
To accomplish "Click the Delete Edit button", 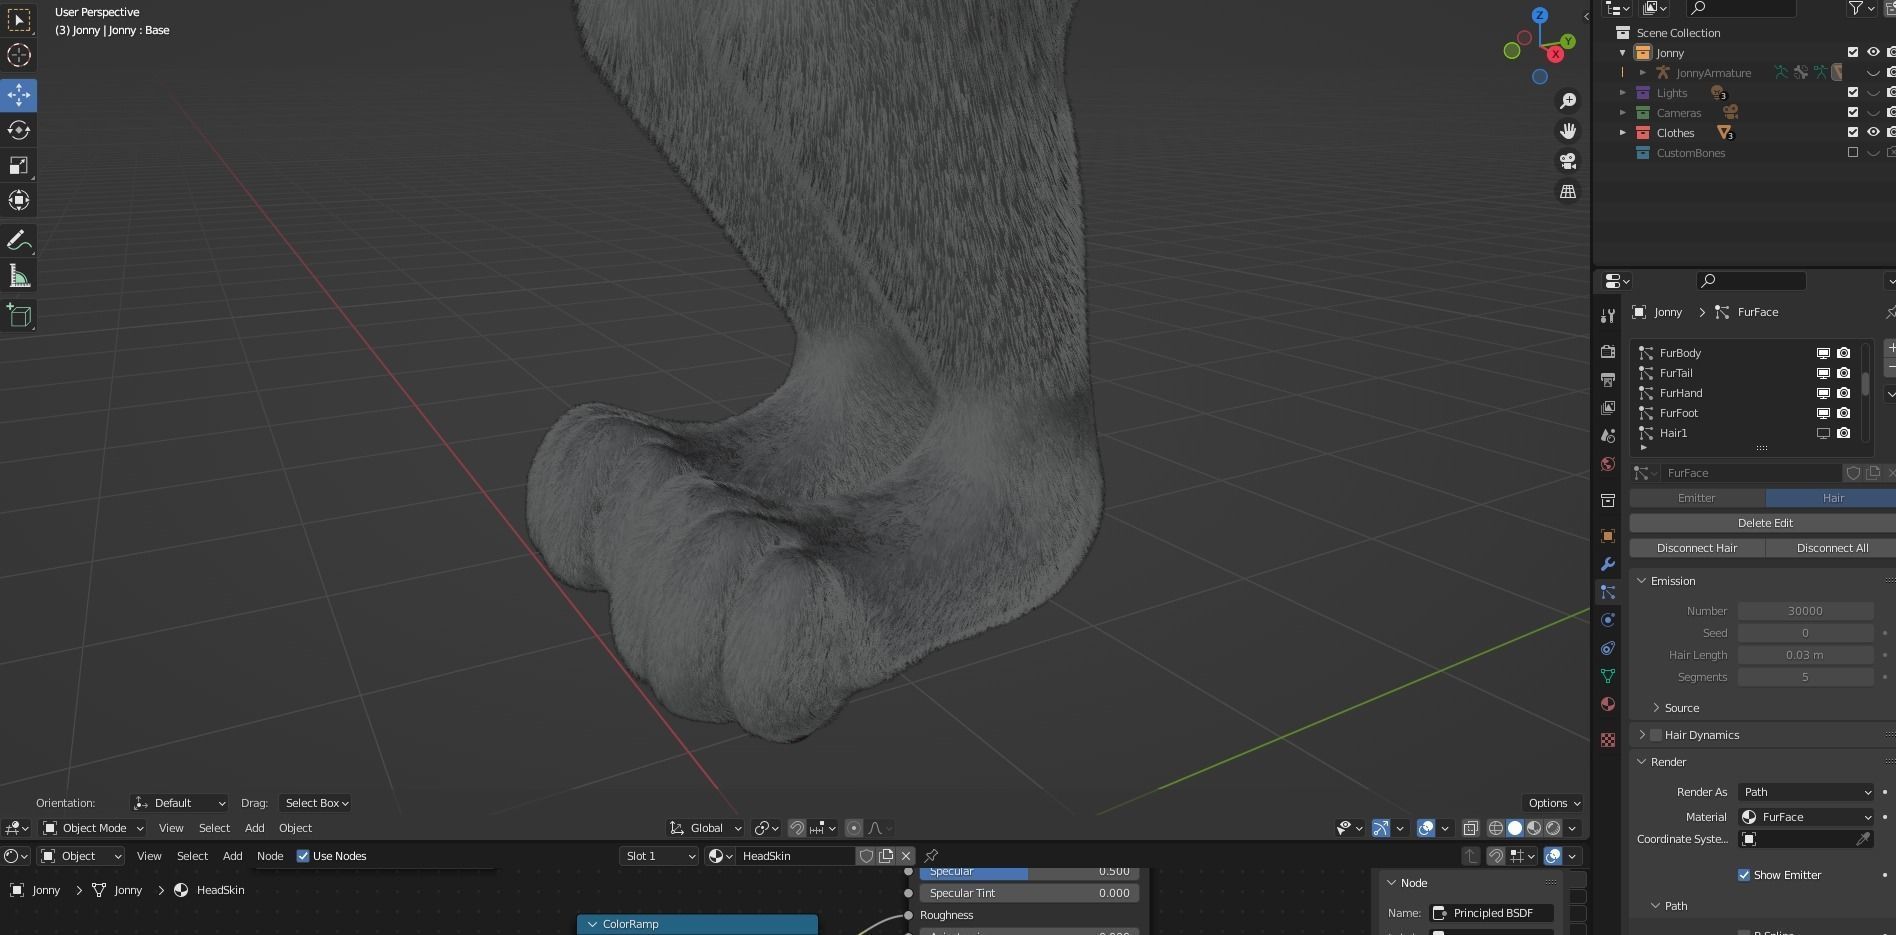I will pos(1764,523).
